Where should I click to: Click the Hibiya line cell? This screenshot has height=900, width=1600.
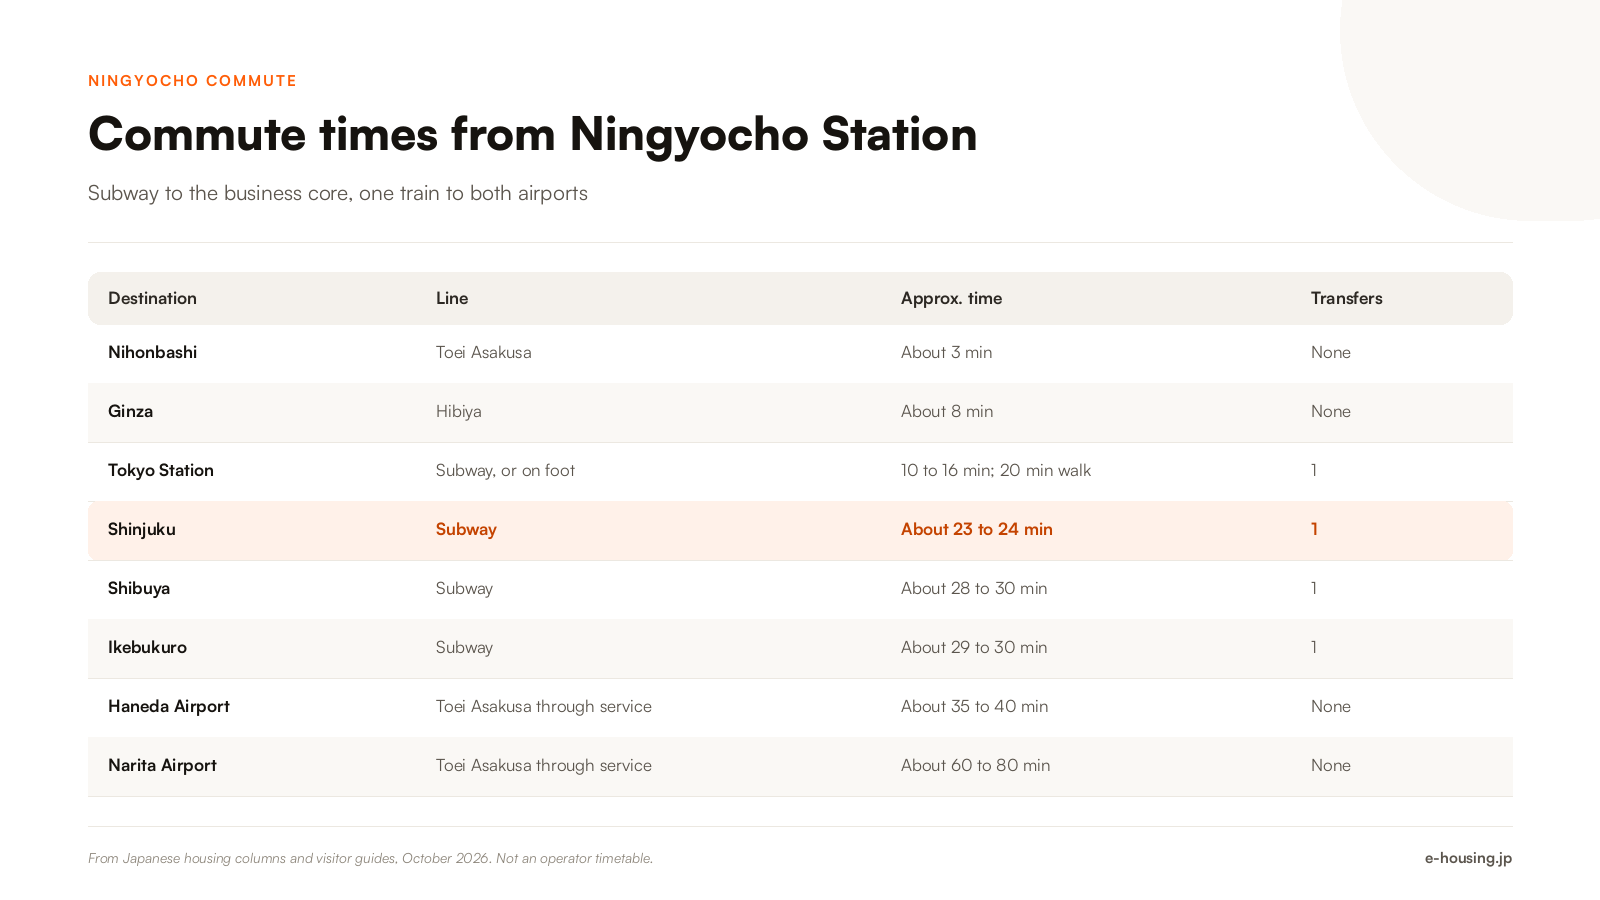(x=459, y=411)
